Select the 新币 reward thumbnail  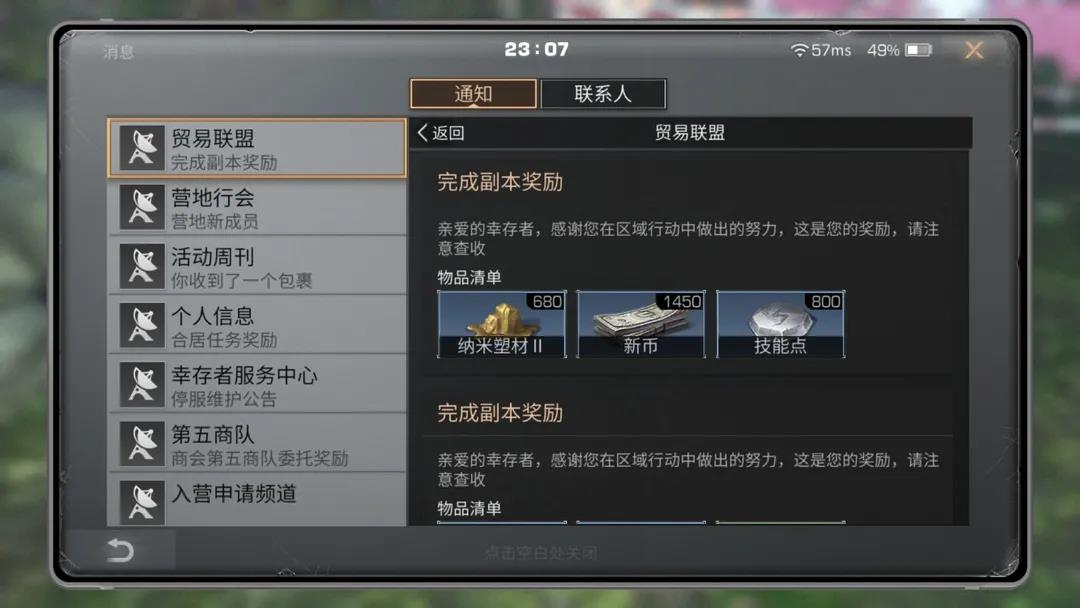pyautogui.click(x=641, y=324)
